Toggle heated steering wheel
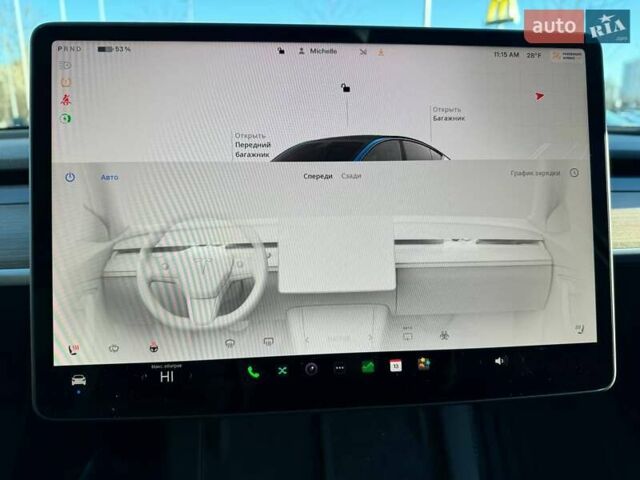This screenshot has width=640, height=480. (153, 347)
